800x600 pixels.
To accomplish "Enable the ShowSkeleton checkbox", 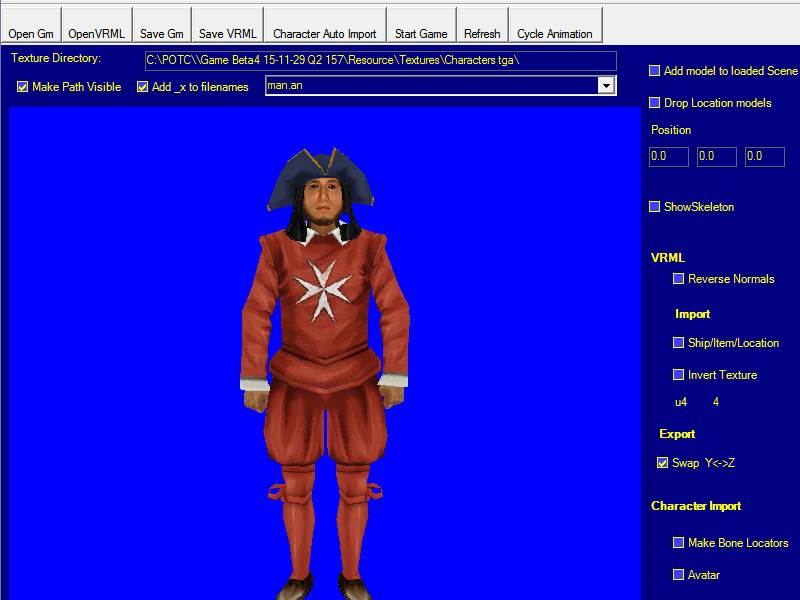I will click(x=654, y=207).
